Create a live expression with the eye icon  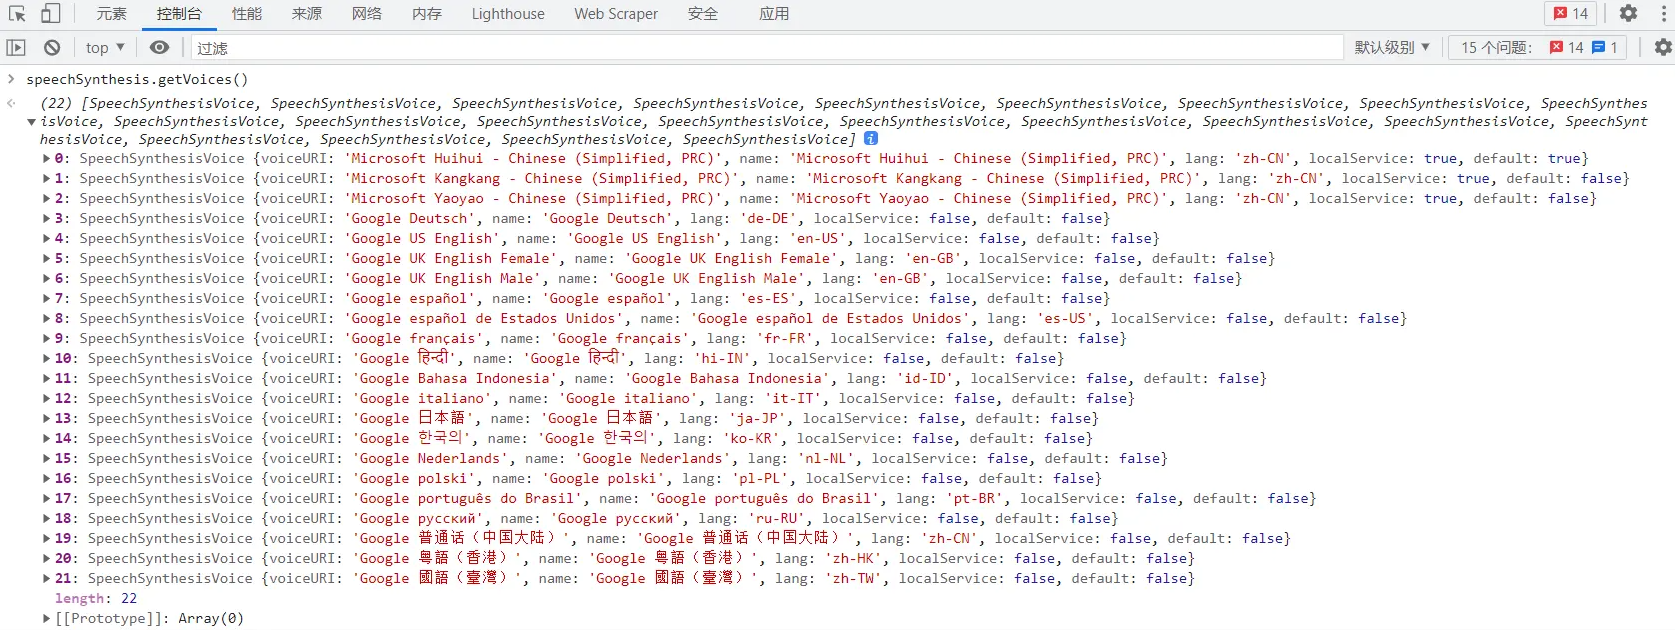pyautogui.click(x=159, y=47)
